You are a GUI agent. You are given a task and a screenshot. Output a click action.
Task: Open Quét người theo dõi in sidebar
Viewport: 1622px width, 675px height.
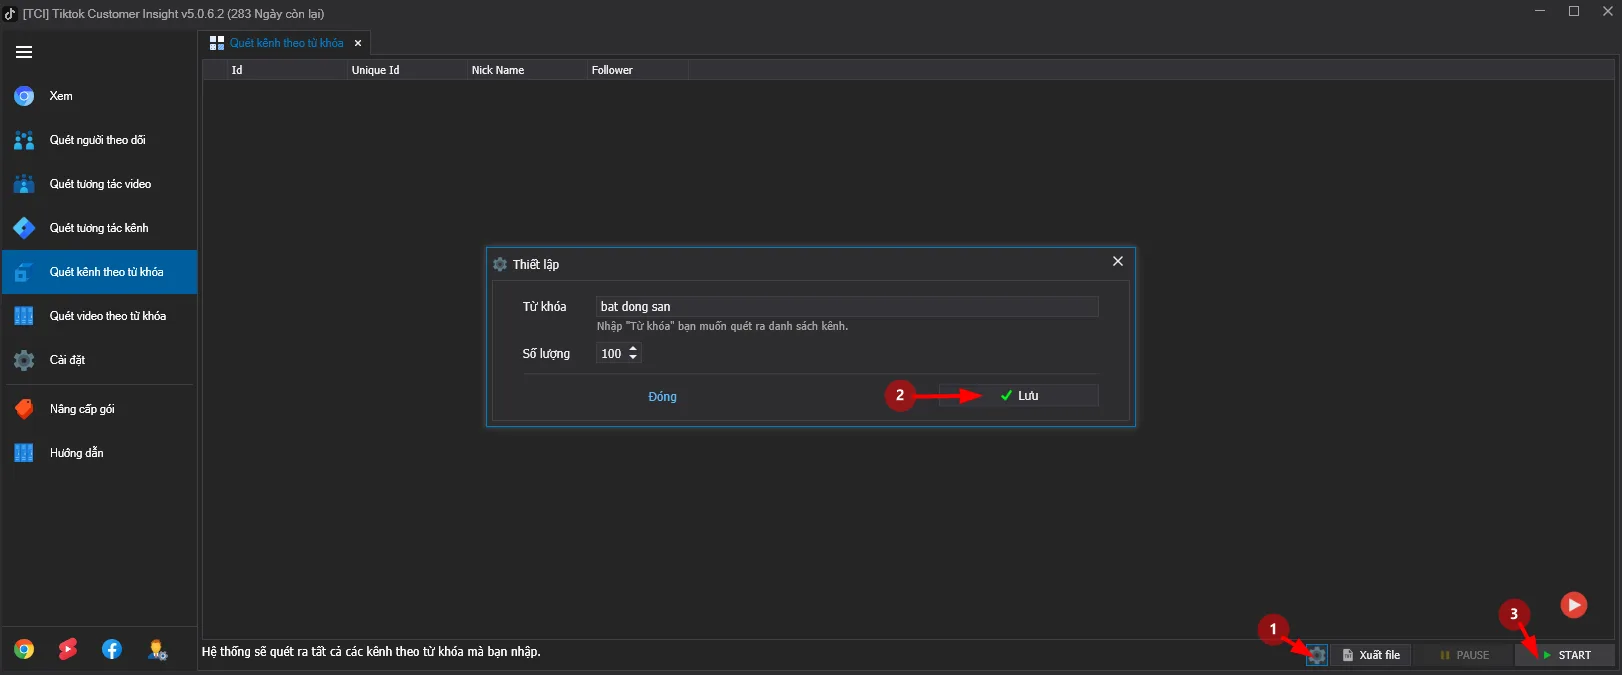tap(99, 140)
